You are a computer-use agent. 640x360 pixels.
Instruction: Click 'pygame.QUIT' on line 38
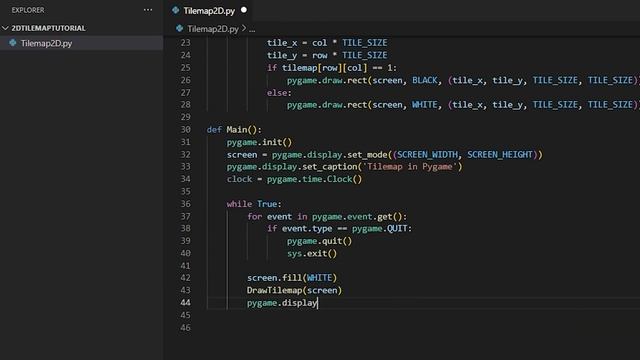380,229
